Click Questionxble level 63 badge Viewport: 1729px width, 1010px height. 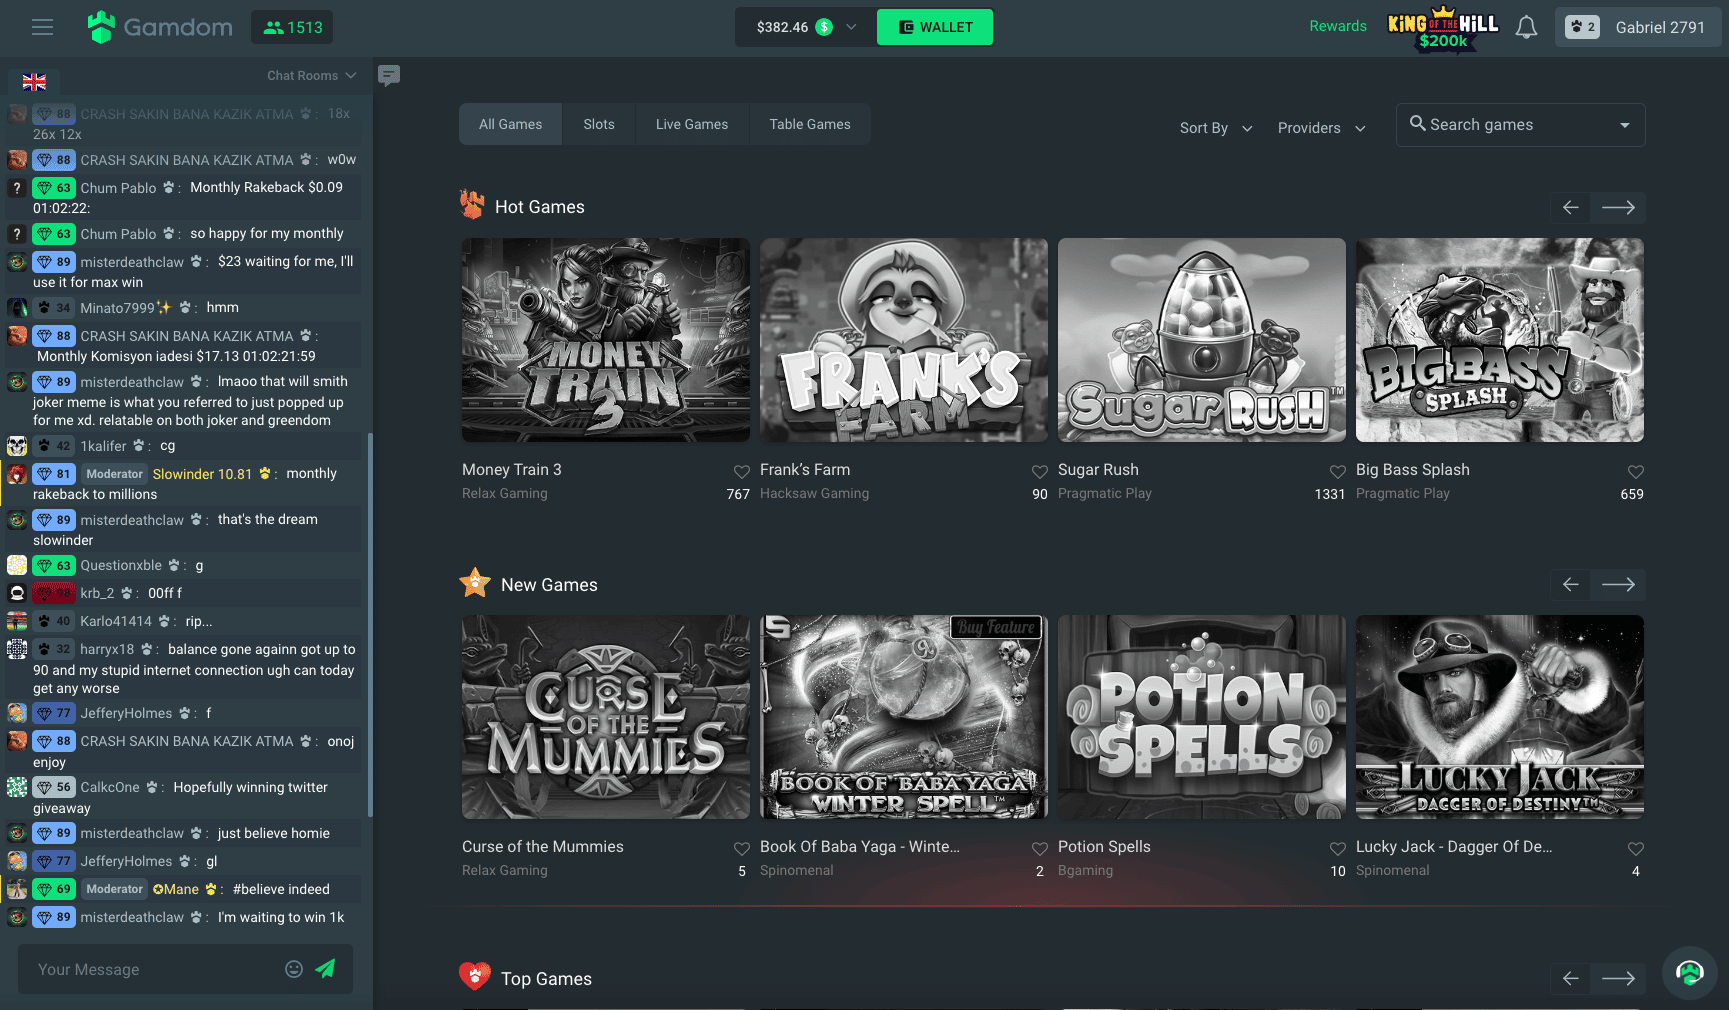(54, 566)
